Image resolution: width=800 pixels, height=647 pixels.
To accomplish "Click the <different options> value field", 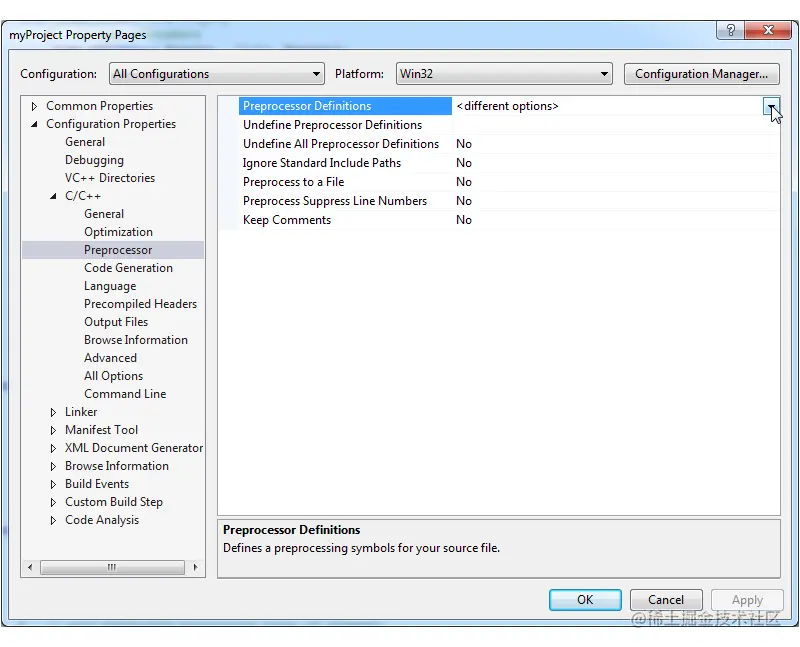I will [x=607, y=106].
